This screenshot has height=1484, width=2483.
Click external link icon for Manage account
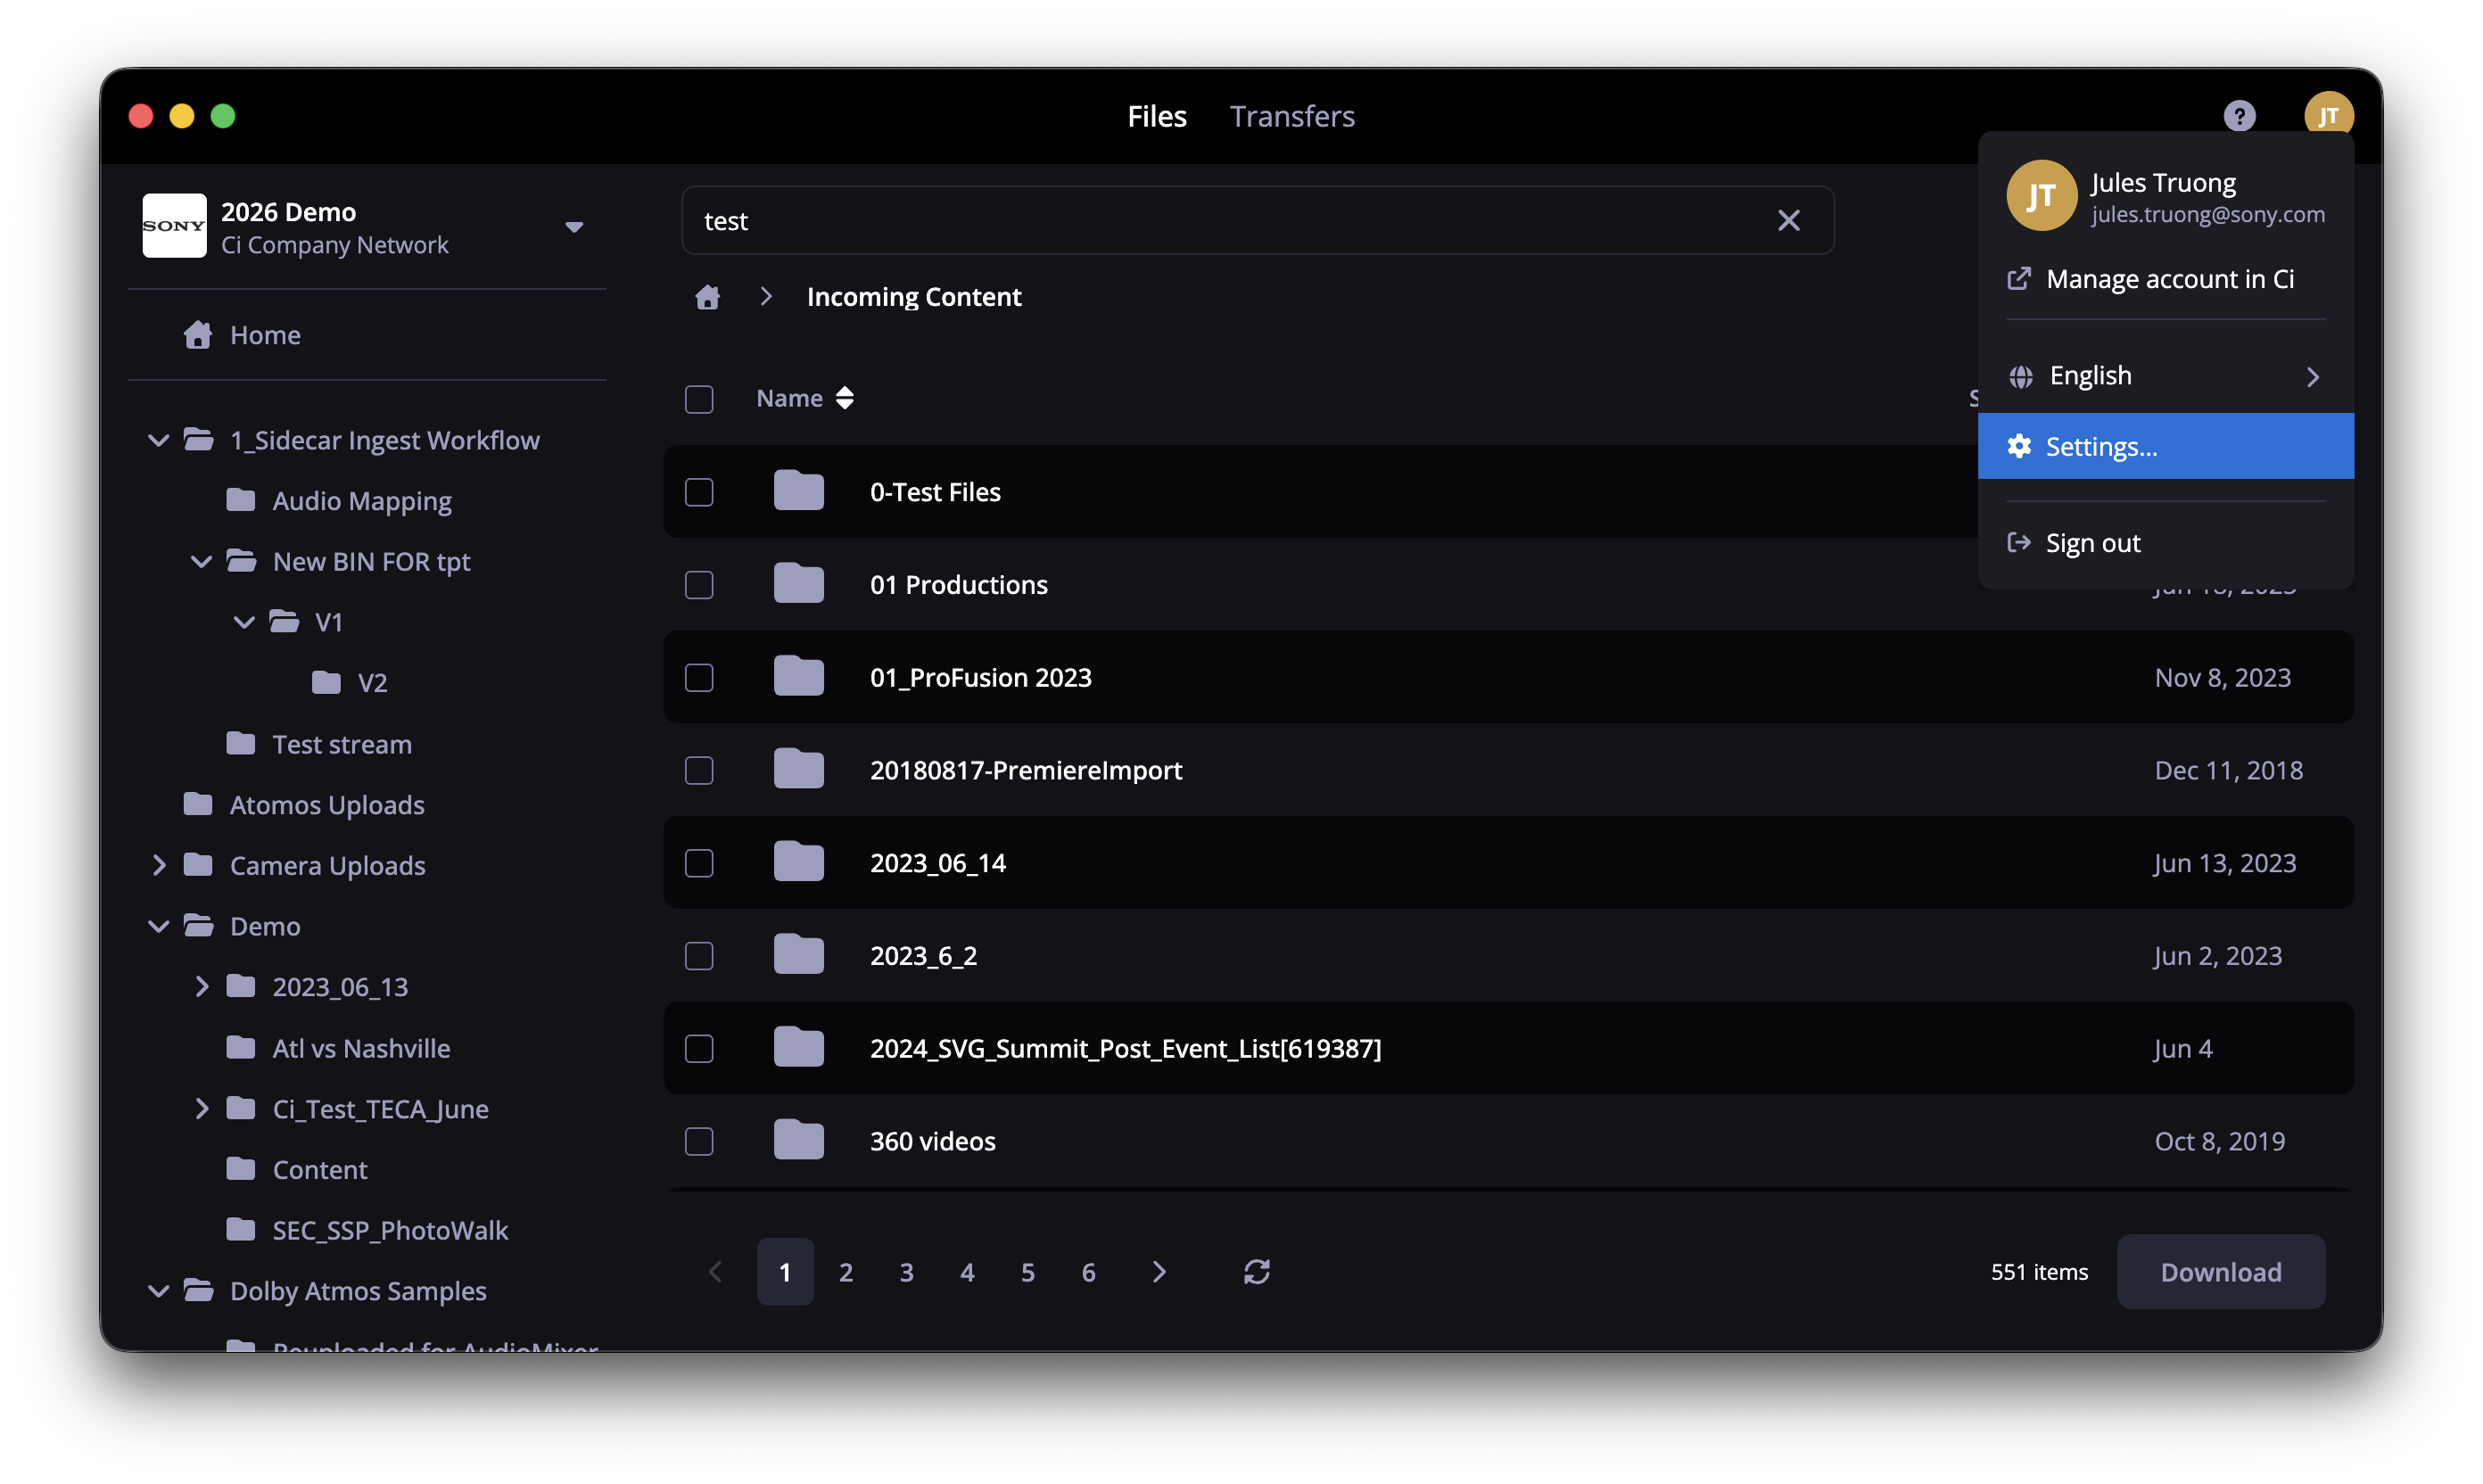[x=2018, y=279]
